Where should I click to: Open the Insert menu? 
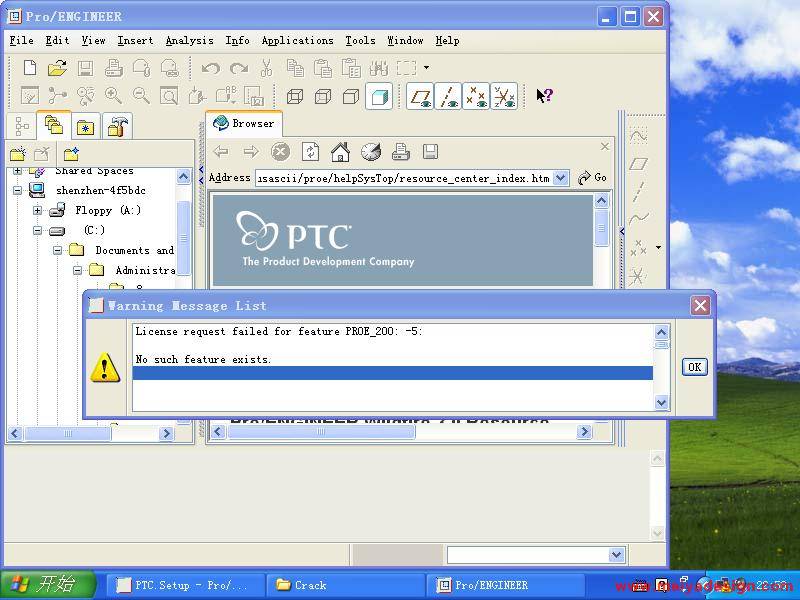click(x=135, y=40)
